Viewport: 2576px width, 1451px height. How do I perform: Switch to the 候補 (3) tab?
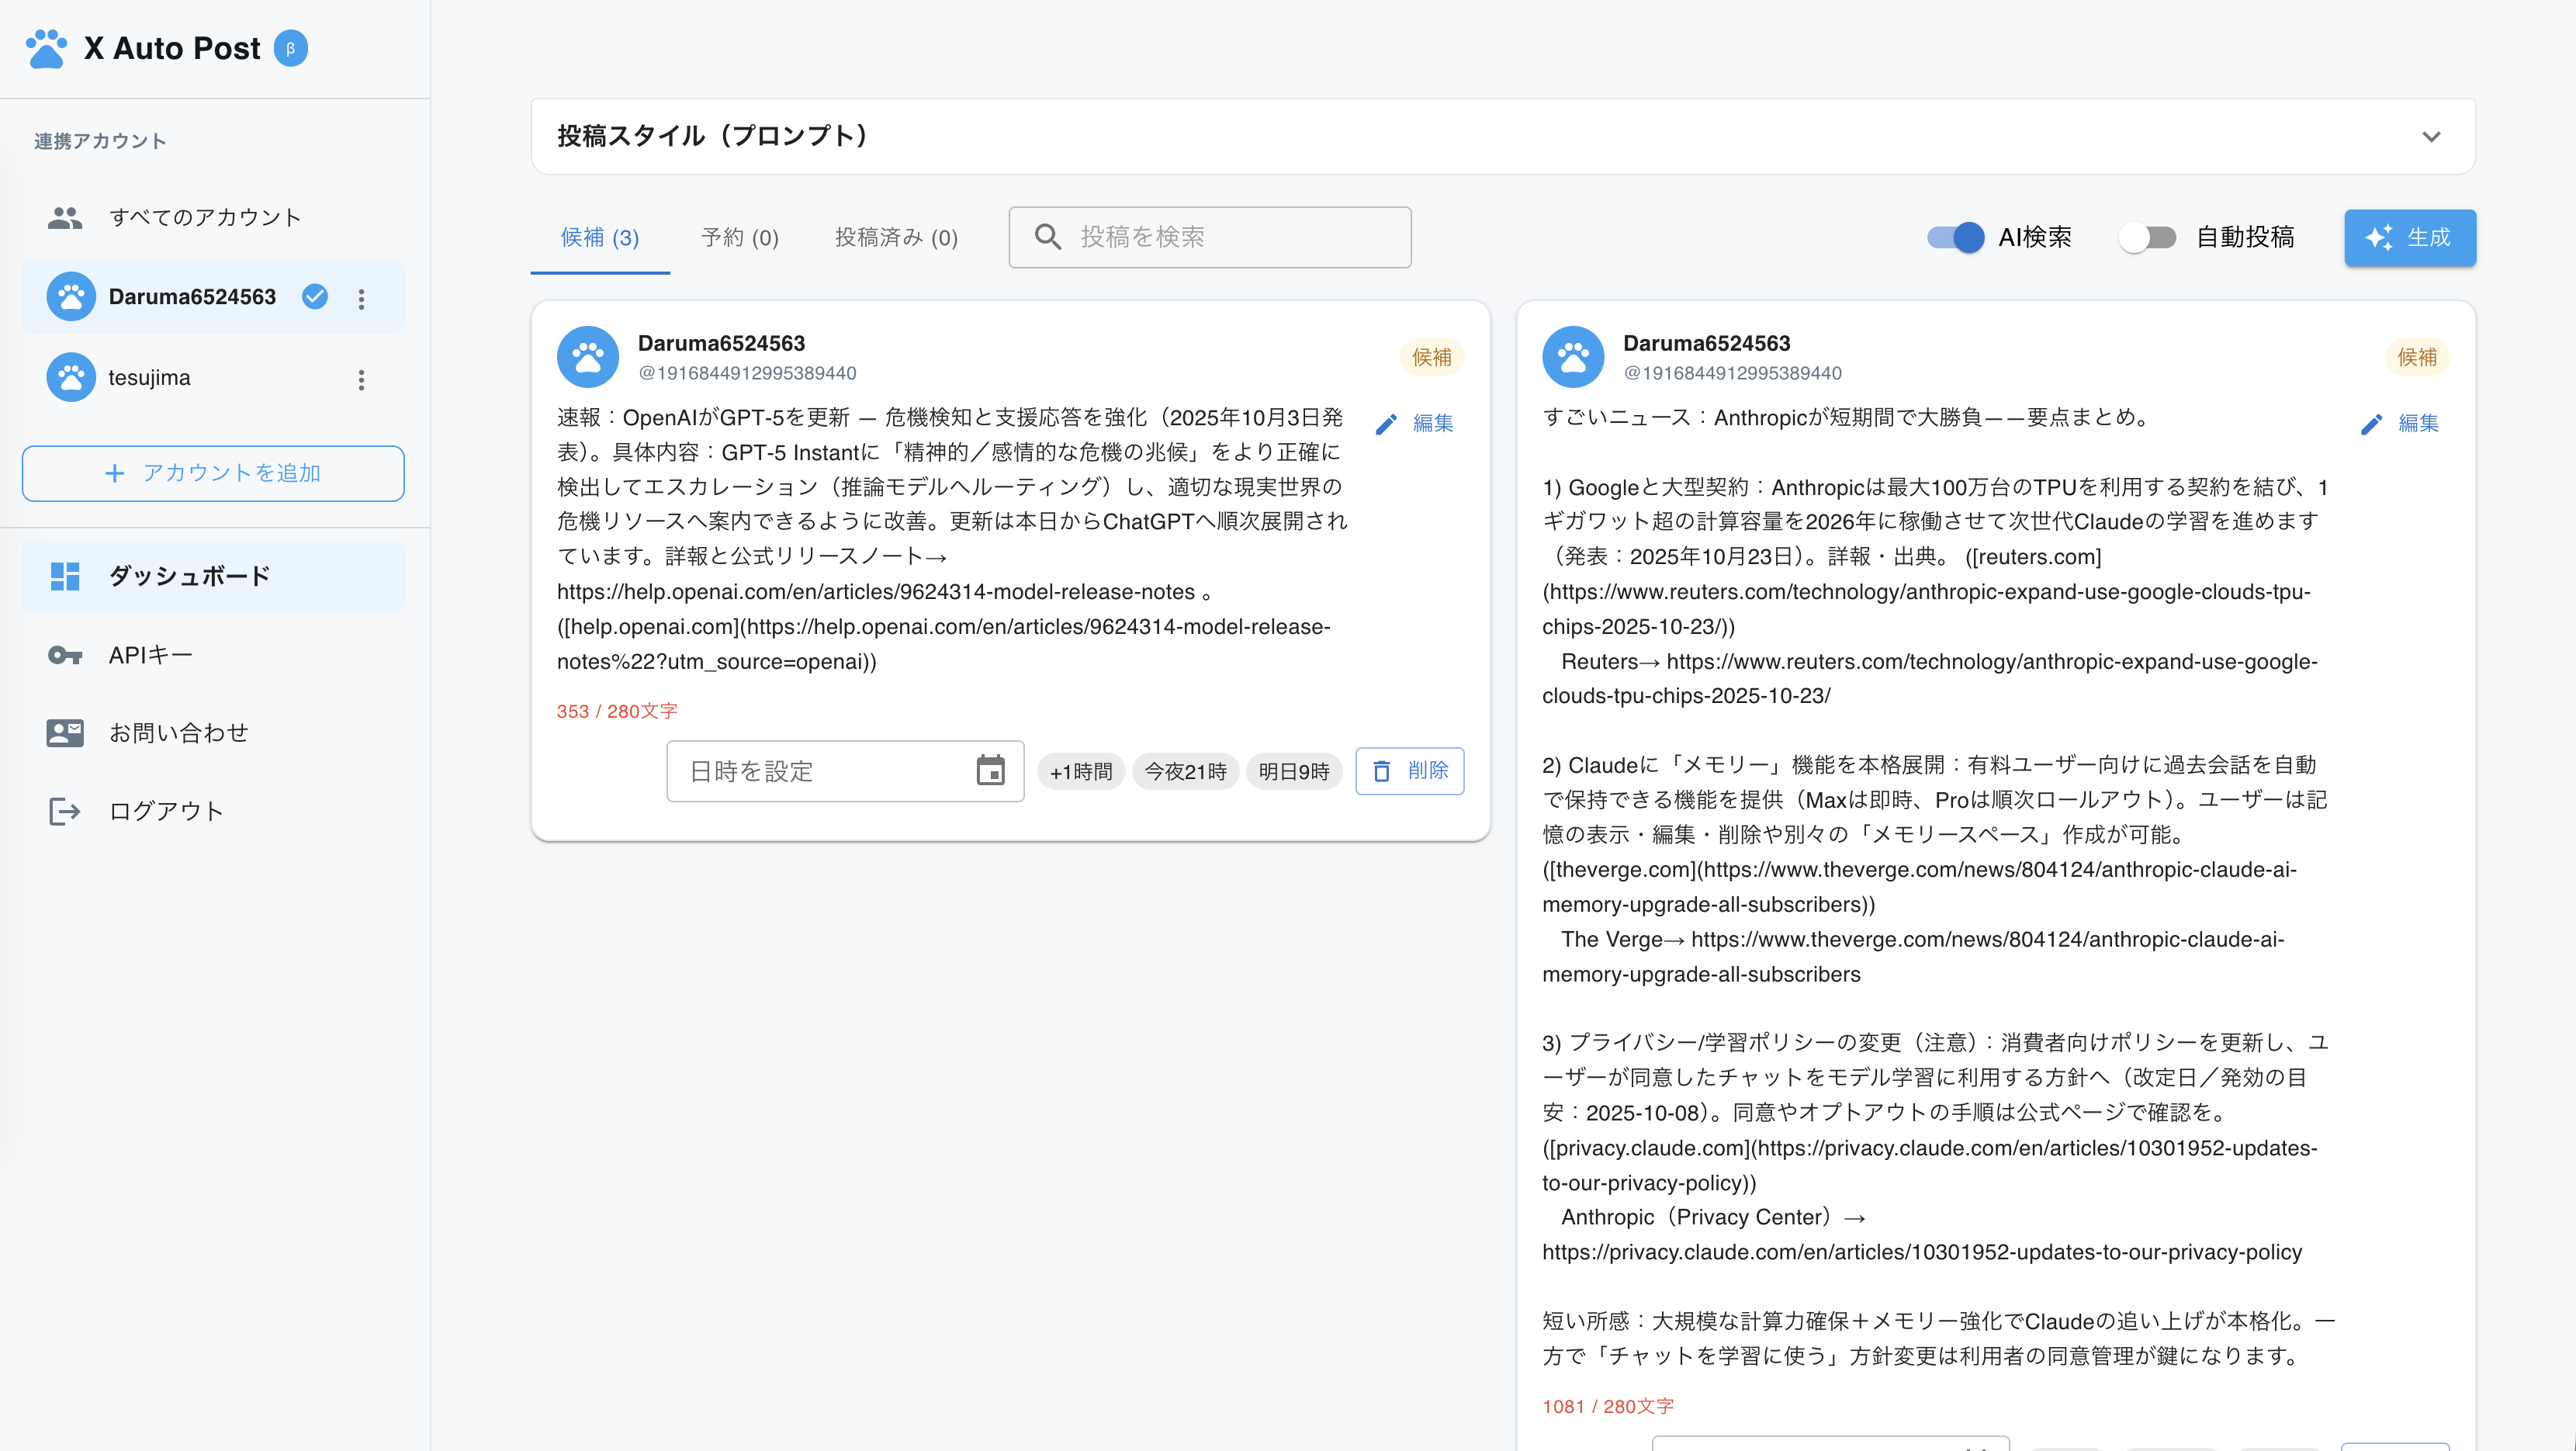600,238
